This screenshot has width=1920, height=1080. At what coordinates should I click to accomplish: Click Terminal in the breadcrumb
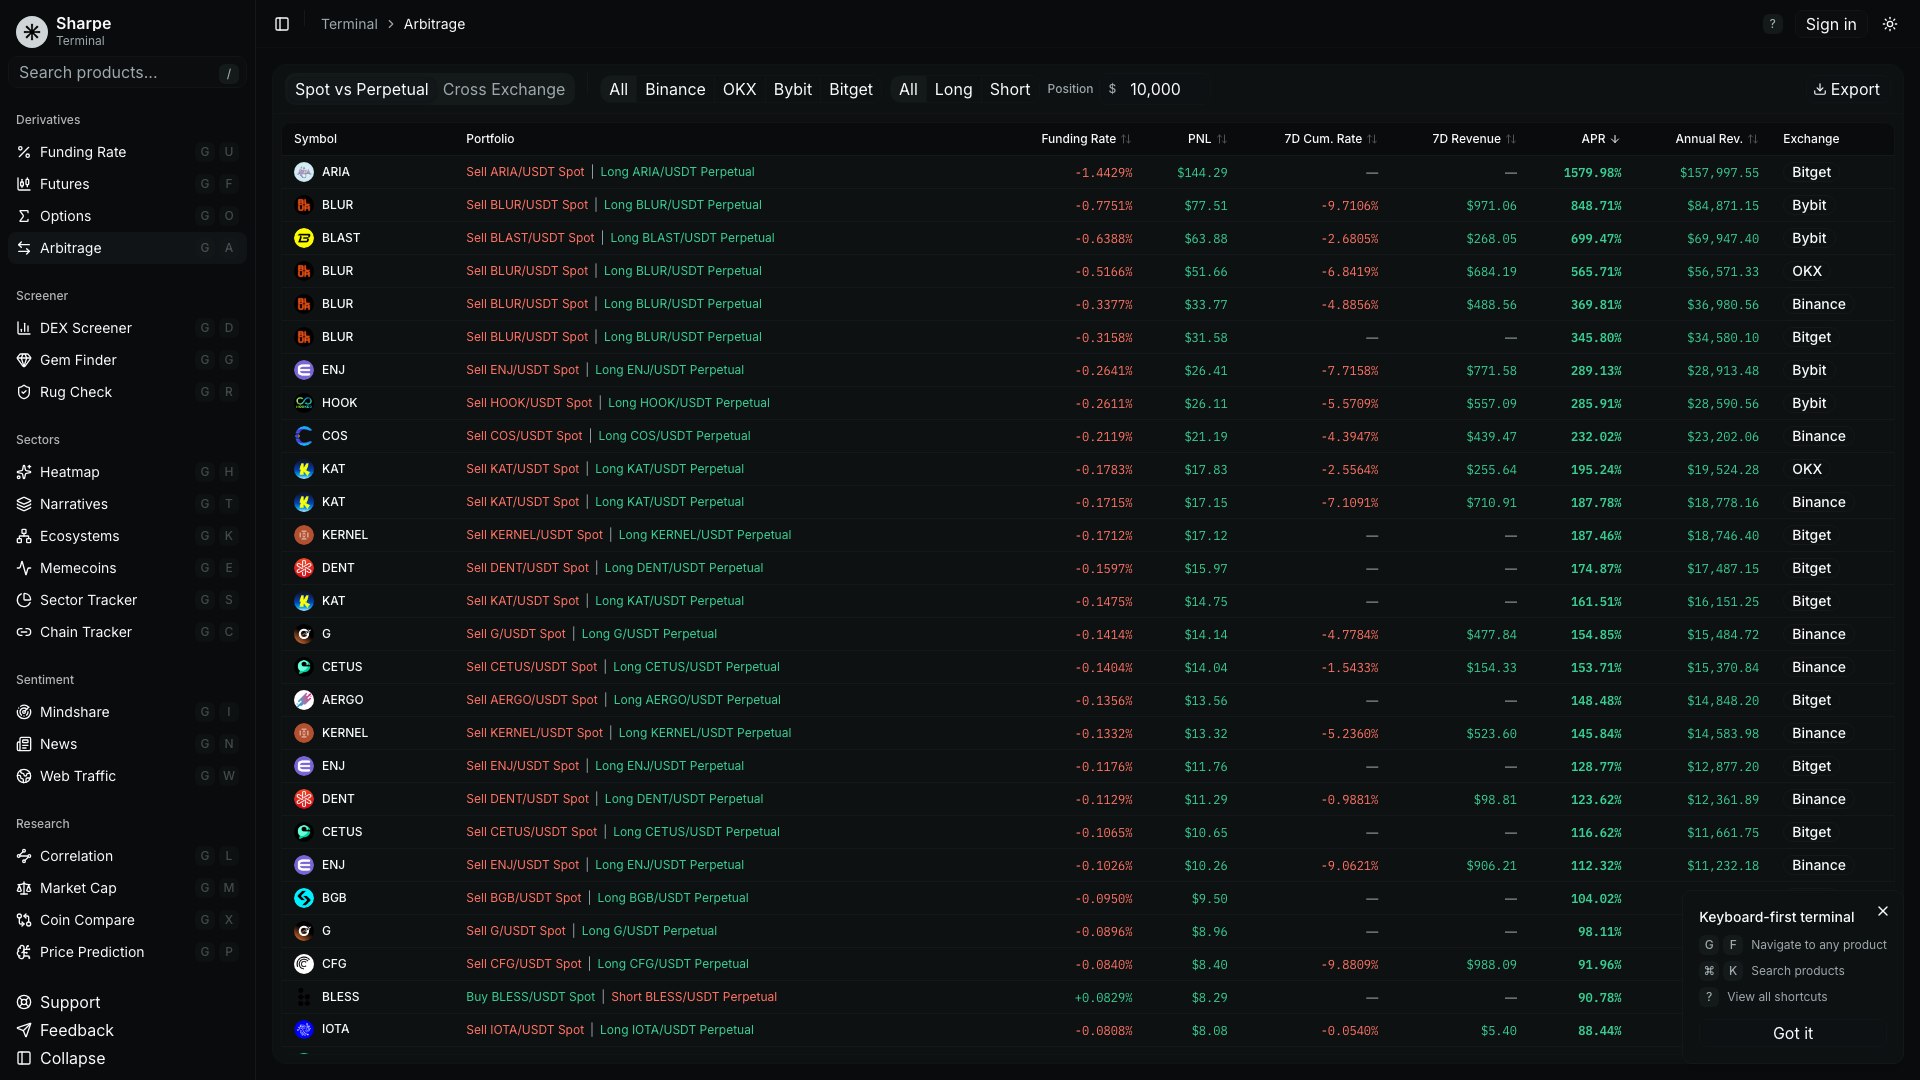coord(349,24)
